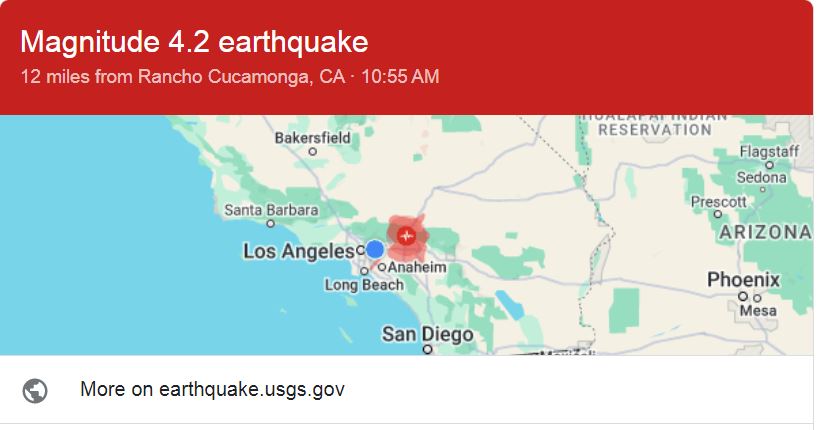Click the globe icon beside the USGS link
Screen dimensions: 819x430
point(35,390)
